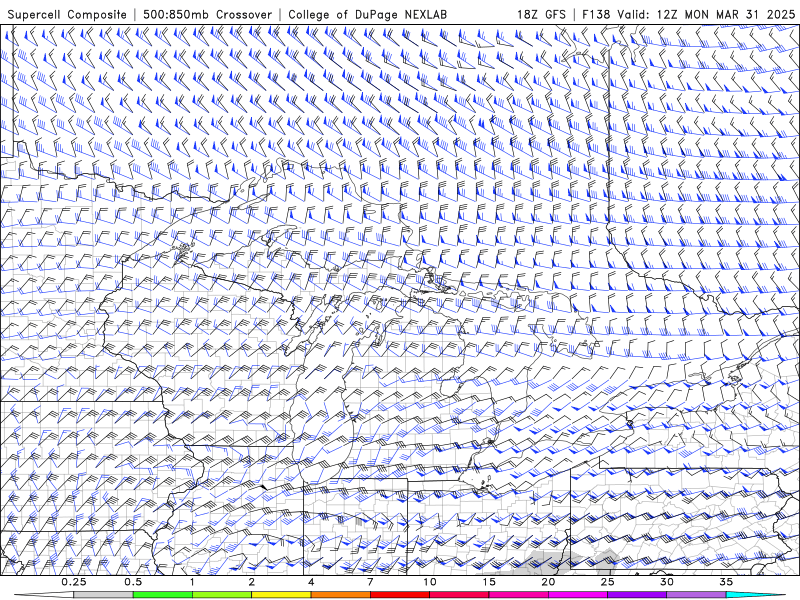Click the colorbar label reading 7
This screenshot has height=600, width=800.
tap(370, 582)
